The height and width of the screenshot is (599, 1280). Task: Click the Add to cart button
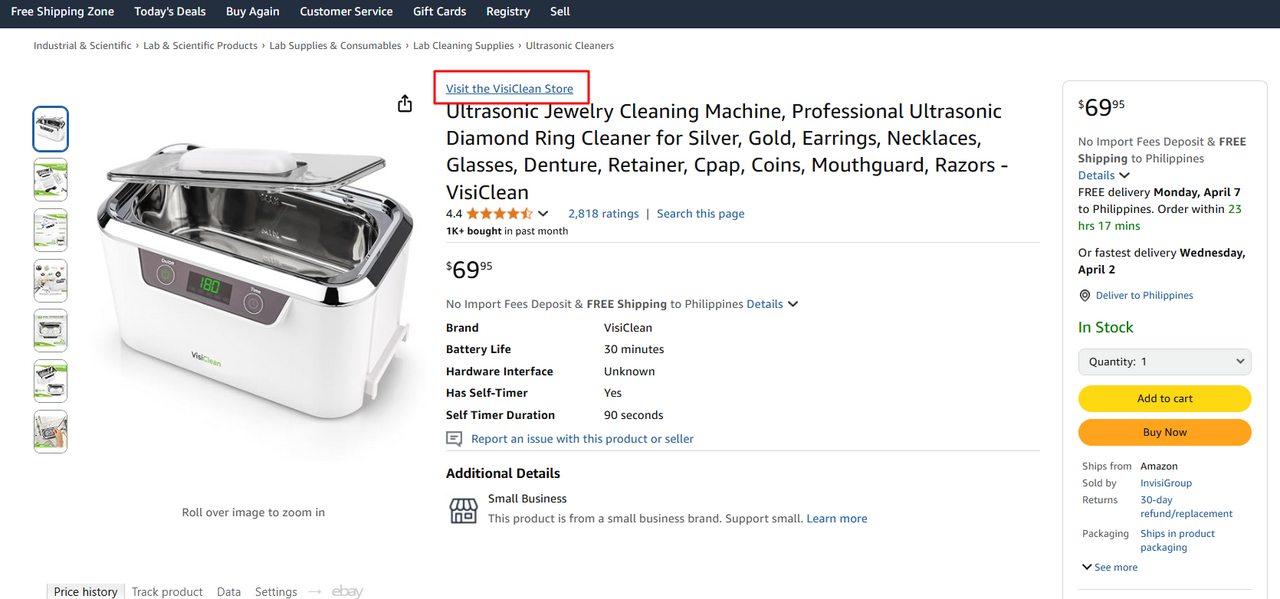(1164, 398)
